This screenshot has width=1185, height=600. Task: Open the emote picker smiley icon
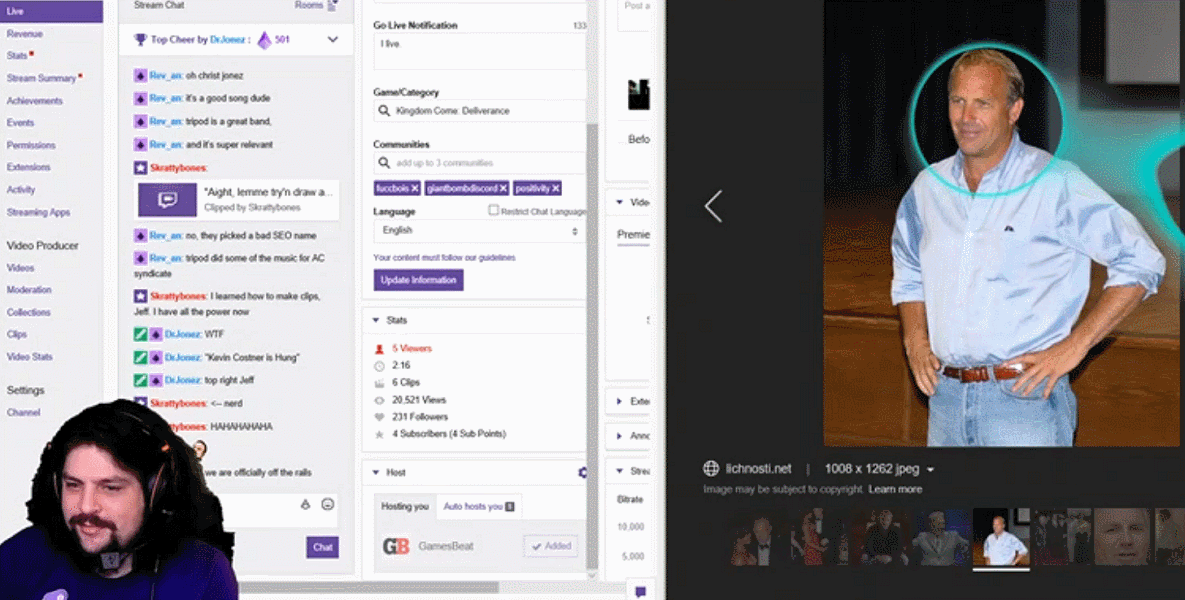(327, 504)
